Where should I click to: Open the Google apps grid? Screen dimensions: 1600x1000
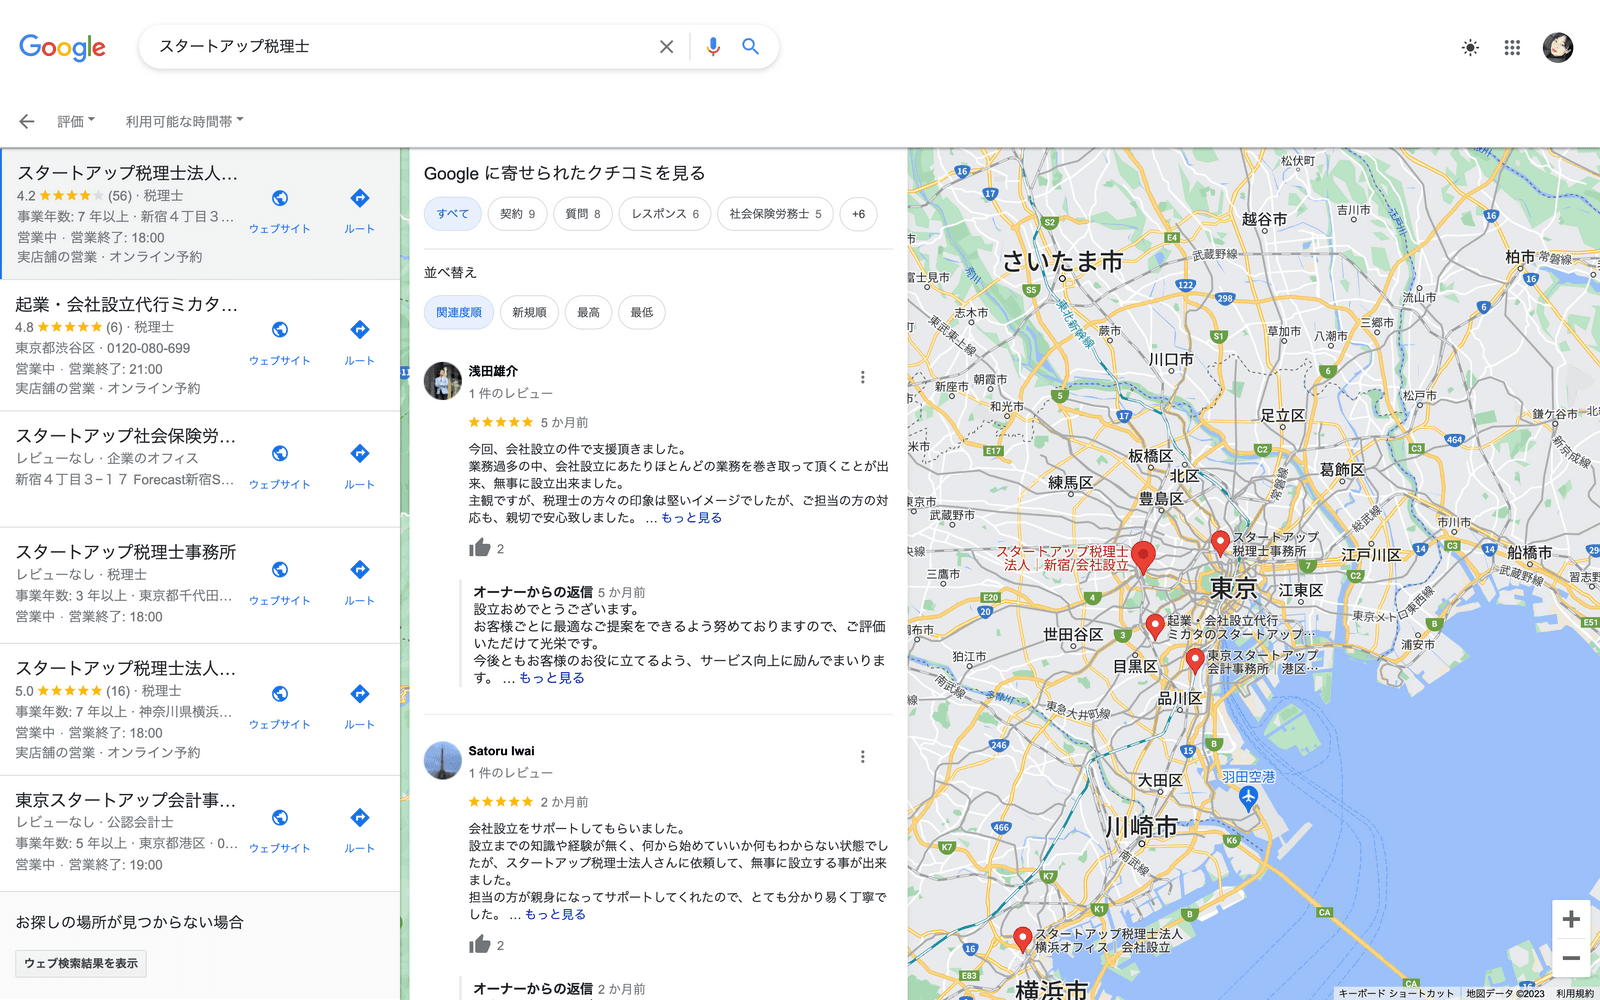tap(1512, 48)
